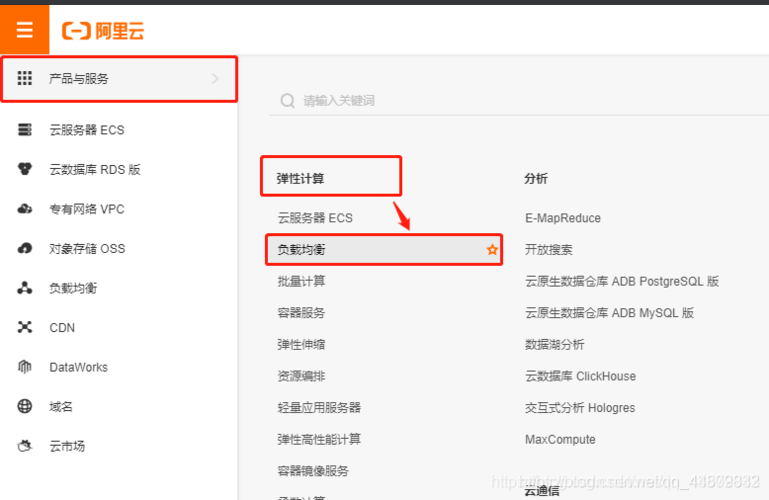Screen dimensions: 769x500
Task: Open 批量计算 product link
Action: coord(301,281)
